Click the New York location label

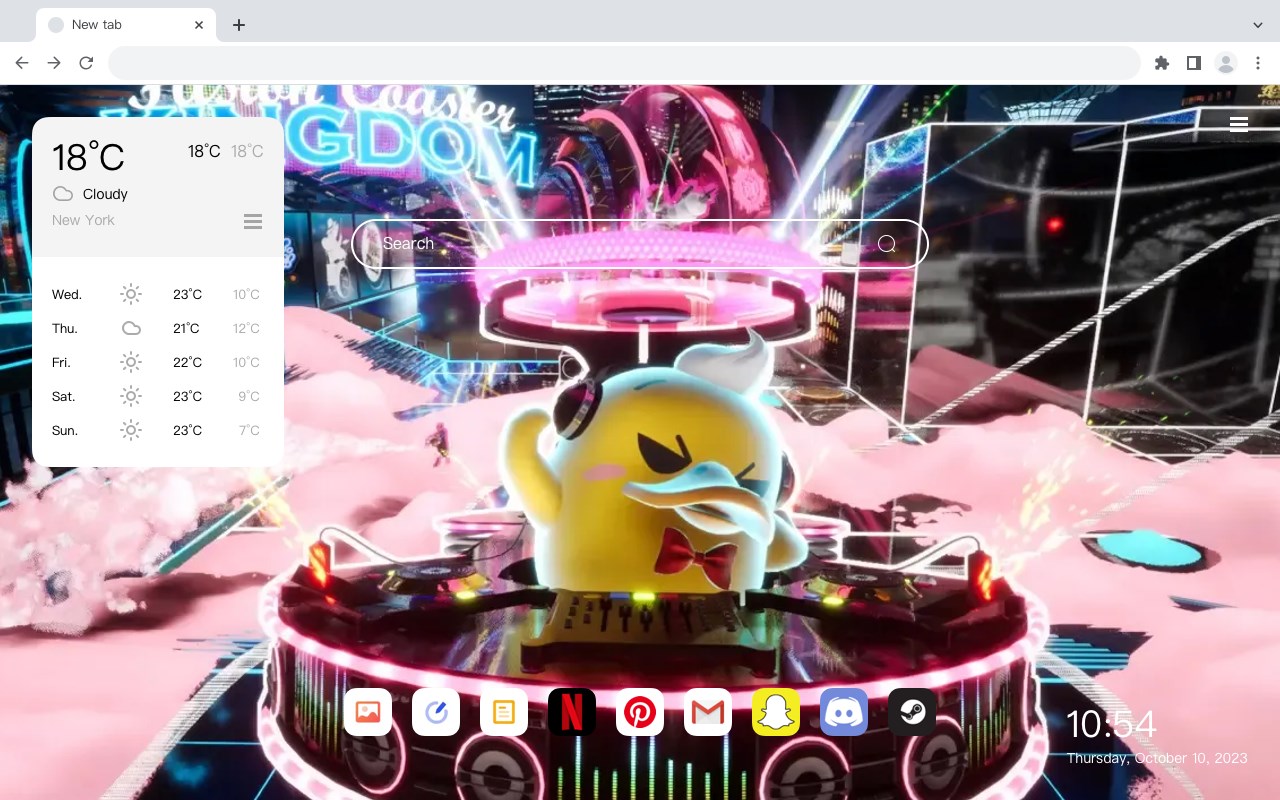(x=83, y=220)
